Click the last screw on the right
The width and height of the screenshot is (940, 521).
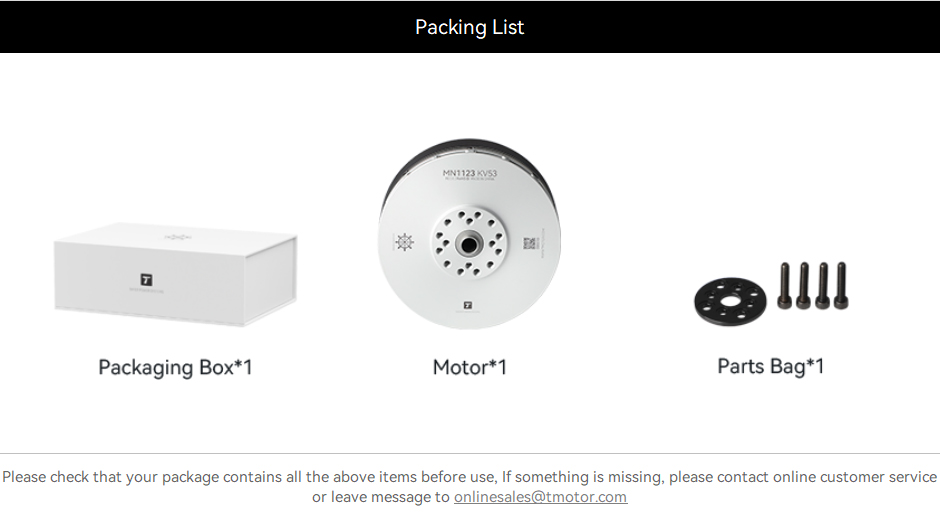click(841, 285)
